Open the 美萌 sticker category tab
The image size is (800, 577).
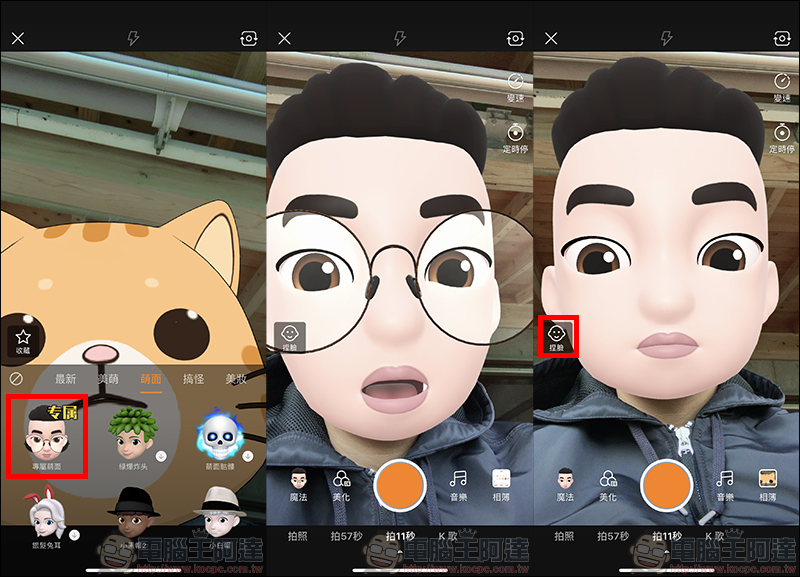(108, 379)
